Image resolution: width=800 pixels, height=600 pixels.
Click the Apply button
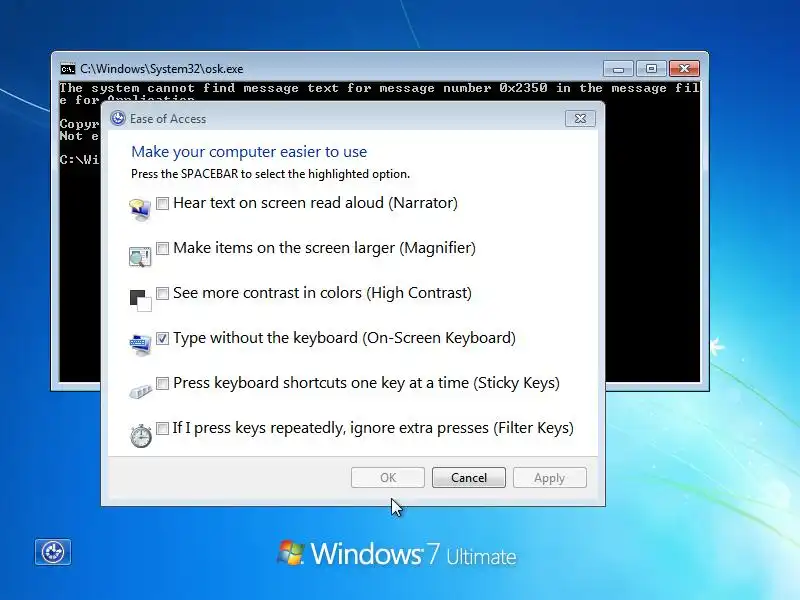click(549, 478)
